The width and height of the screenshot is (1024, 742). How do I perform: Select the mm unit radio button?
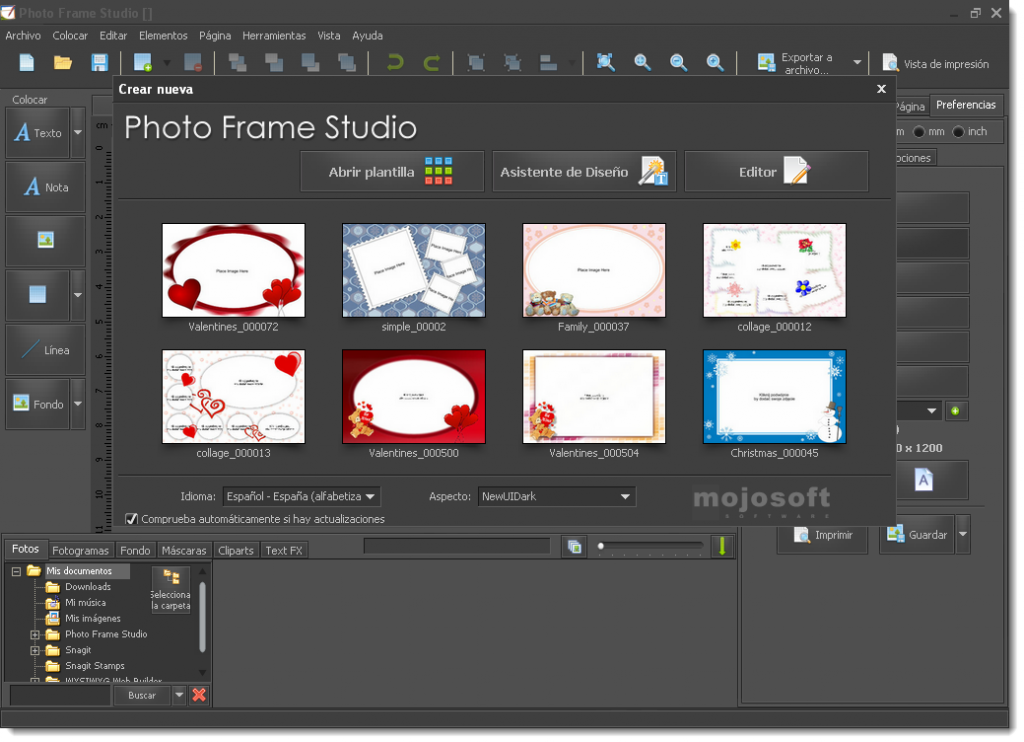919,132
